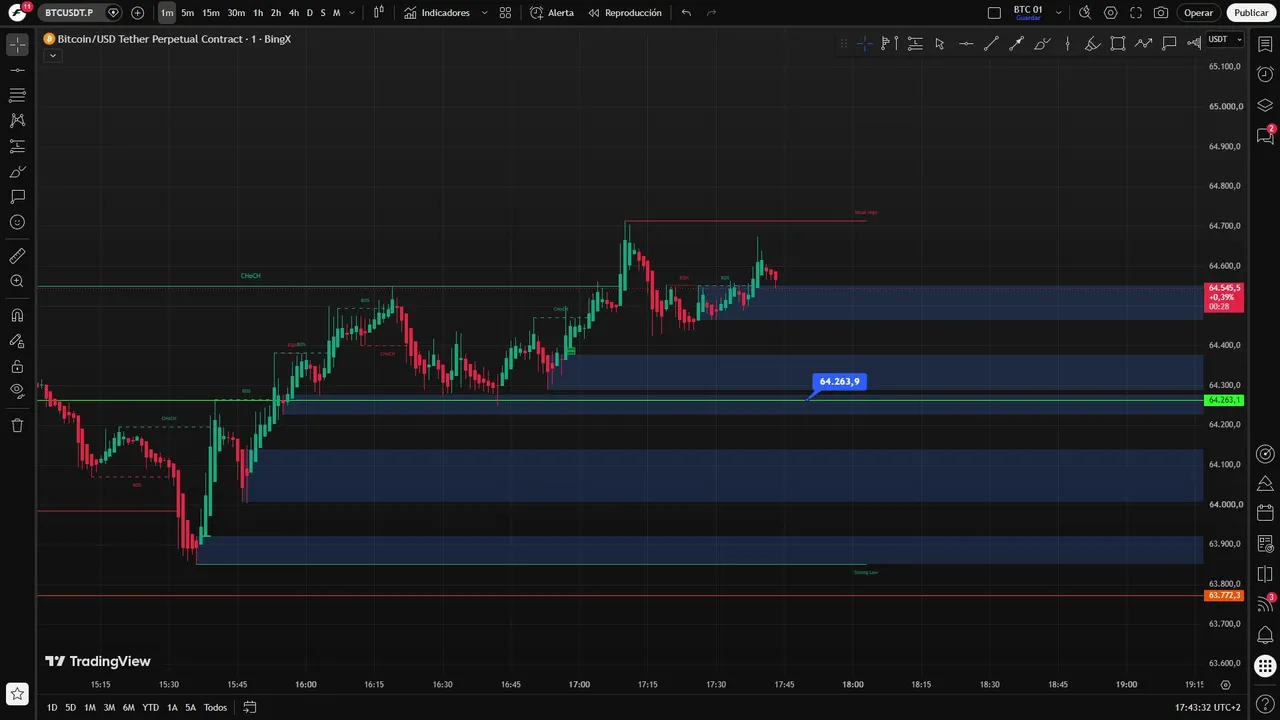Open the emoji icons tool
Viewport: 1280px width, 720px height.
point(17,222)
